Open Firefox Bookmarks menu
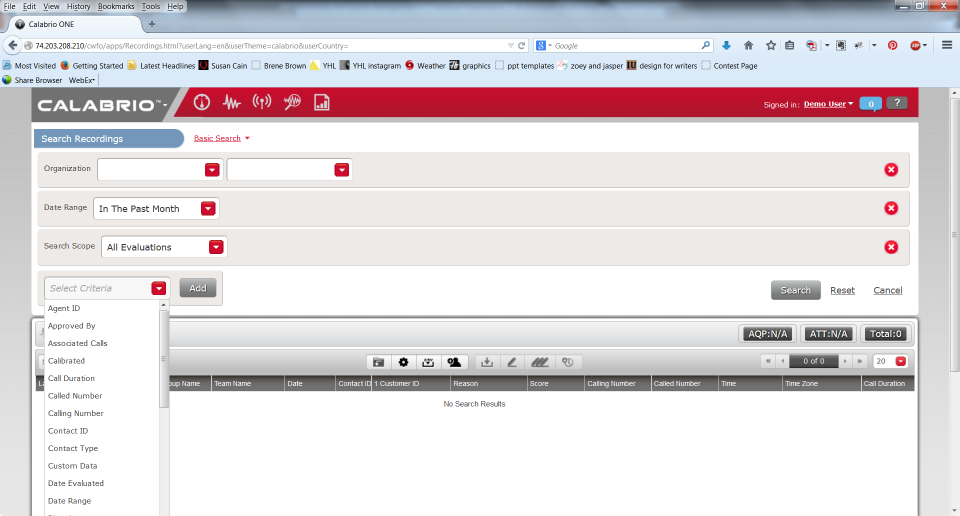Viewport: 960px width, 516px height. pos(116,6)
